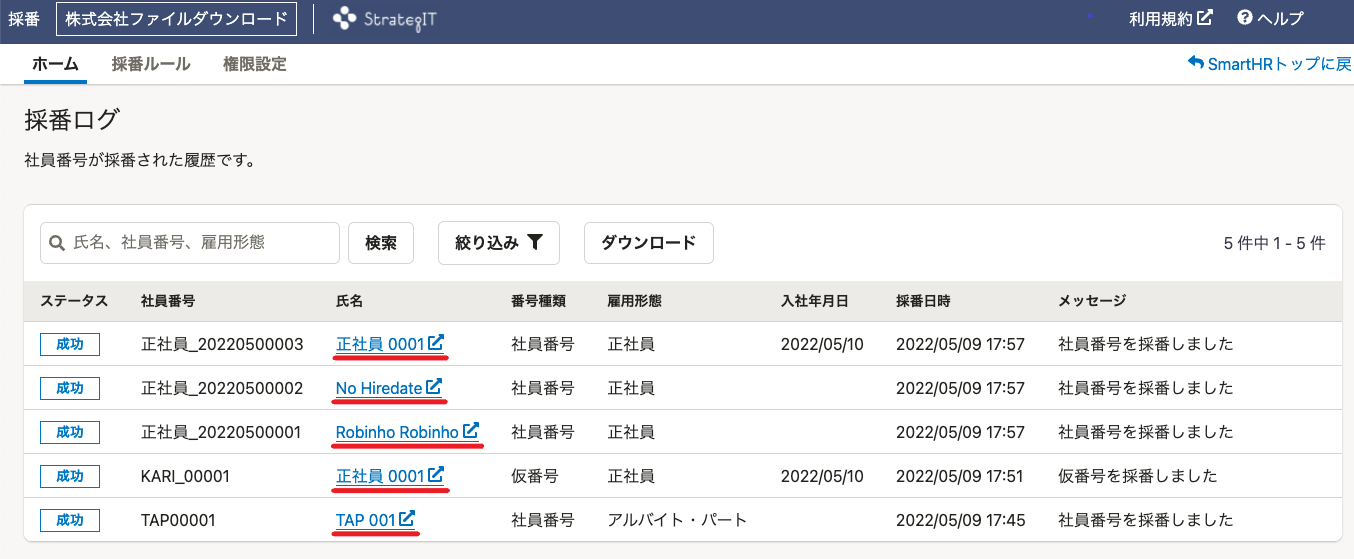Open the external link icon beside No Hiredate
The image size is (1354, 559).
(x=434, y=387)
